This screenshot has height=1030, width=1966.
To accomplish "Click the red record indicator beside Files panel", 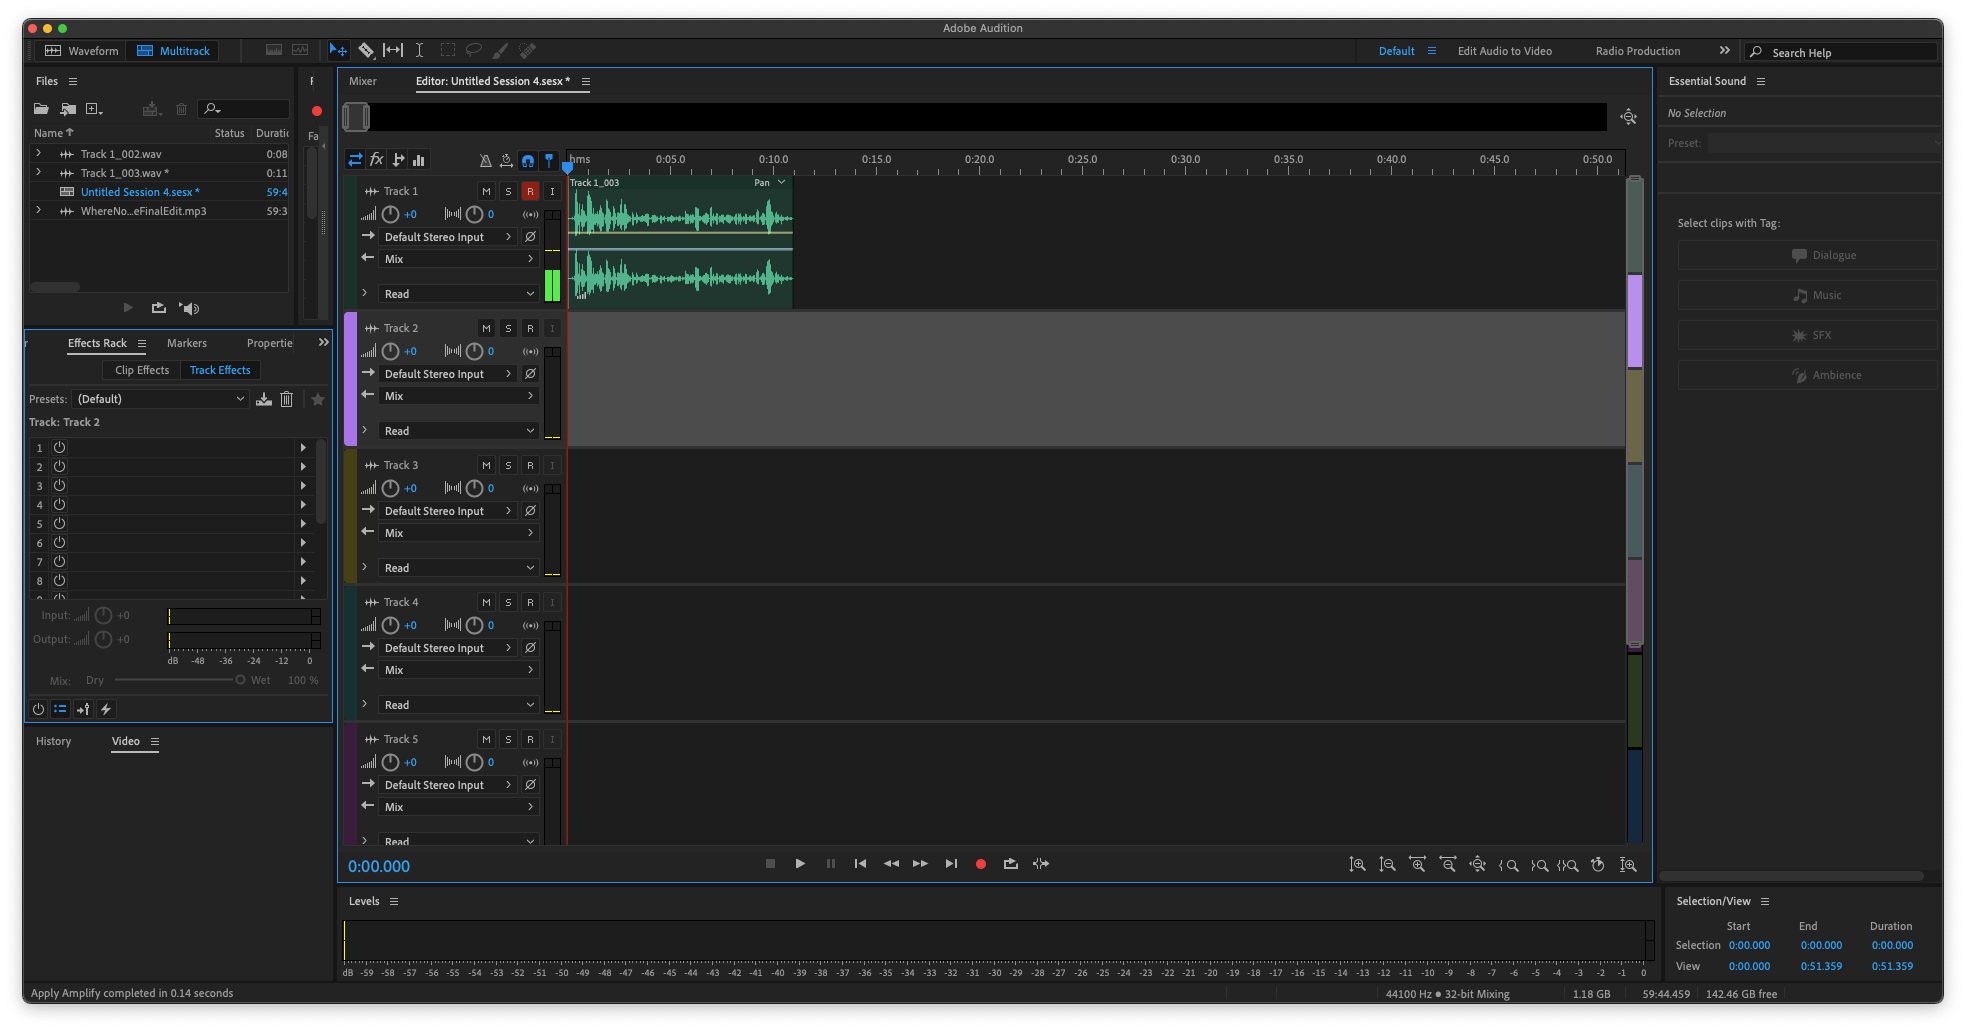I will click(317, 111).
